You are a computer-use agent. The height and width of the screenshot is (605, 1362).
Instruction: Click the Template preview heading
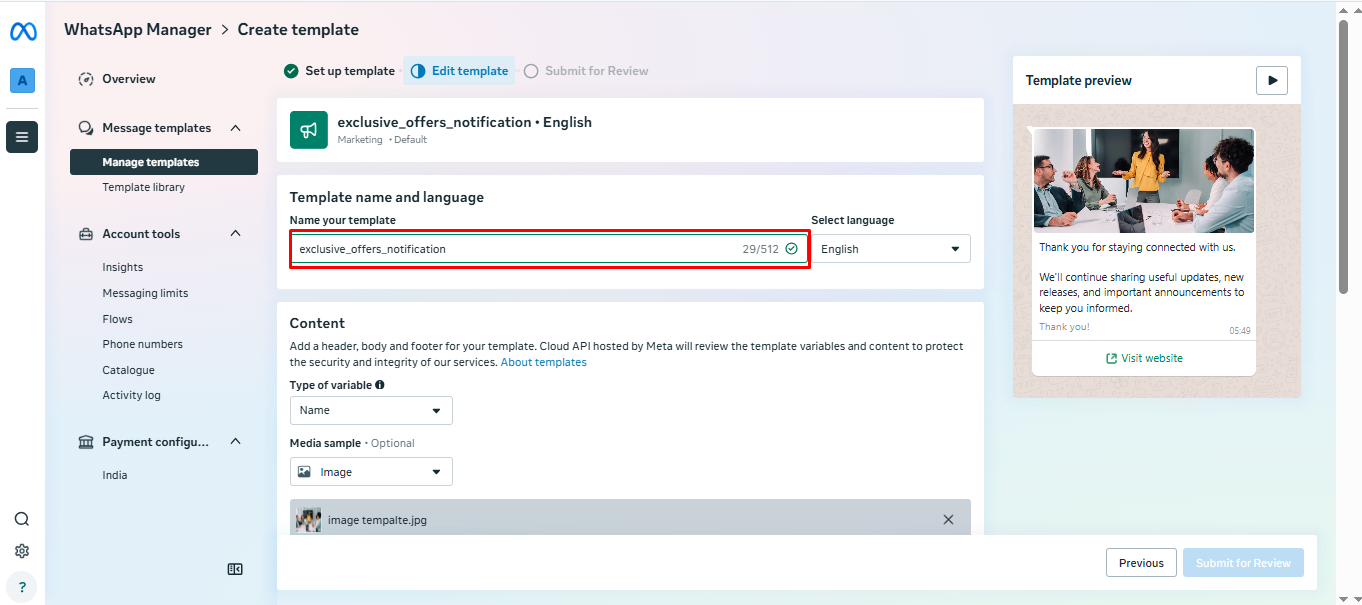[x=1079, y=81]
